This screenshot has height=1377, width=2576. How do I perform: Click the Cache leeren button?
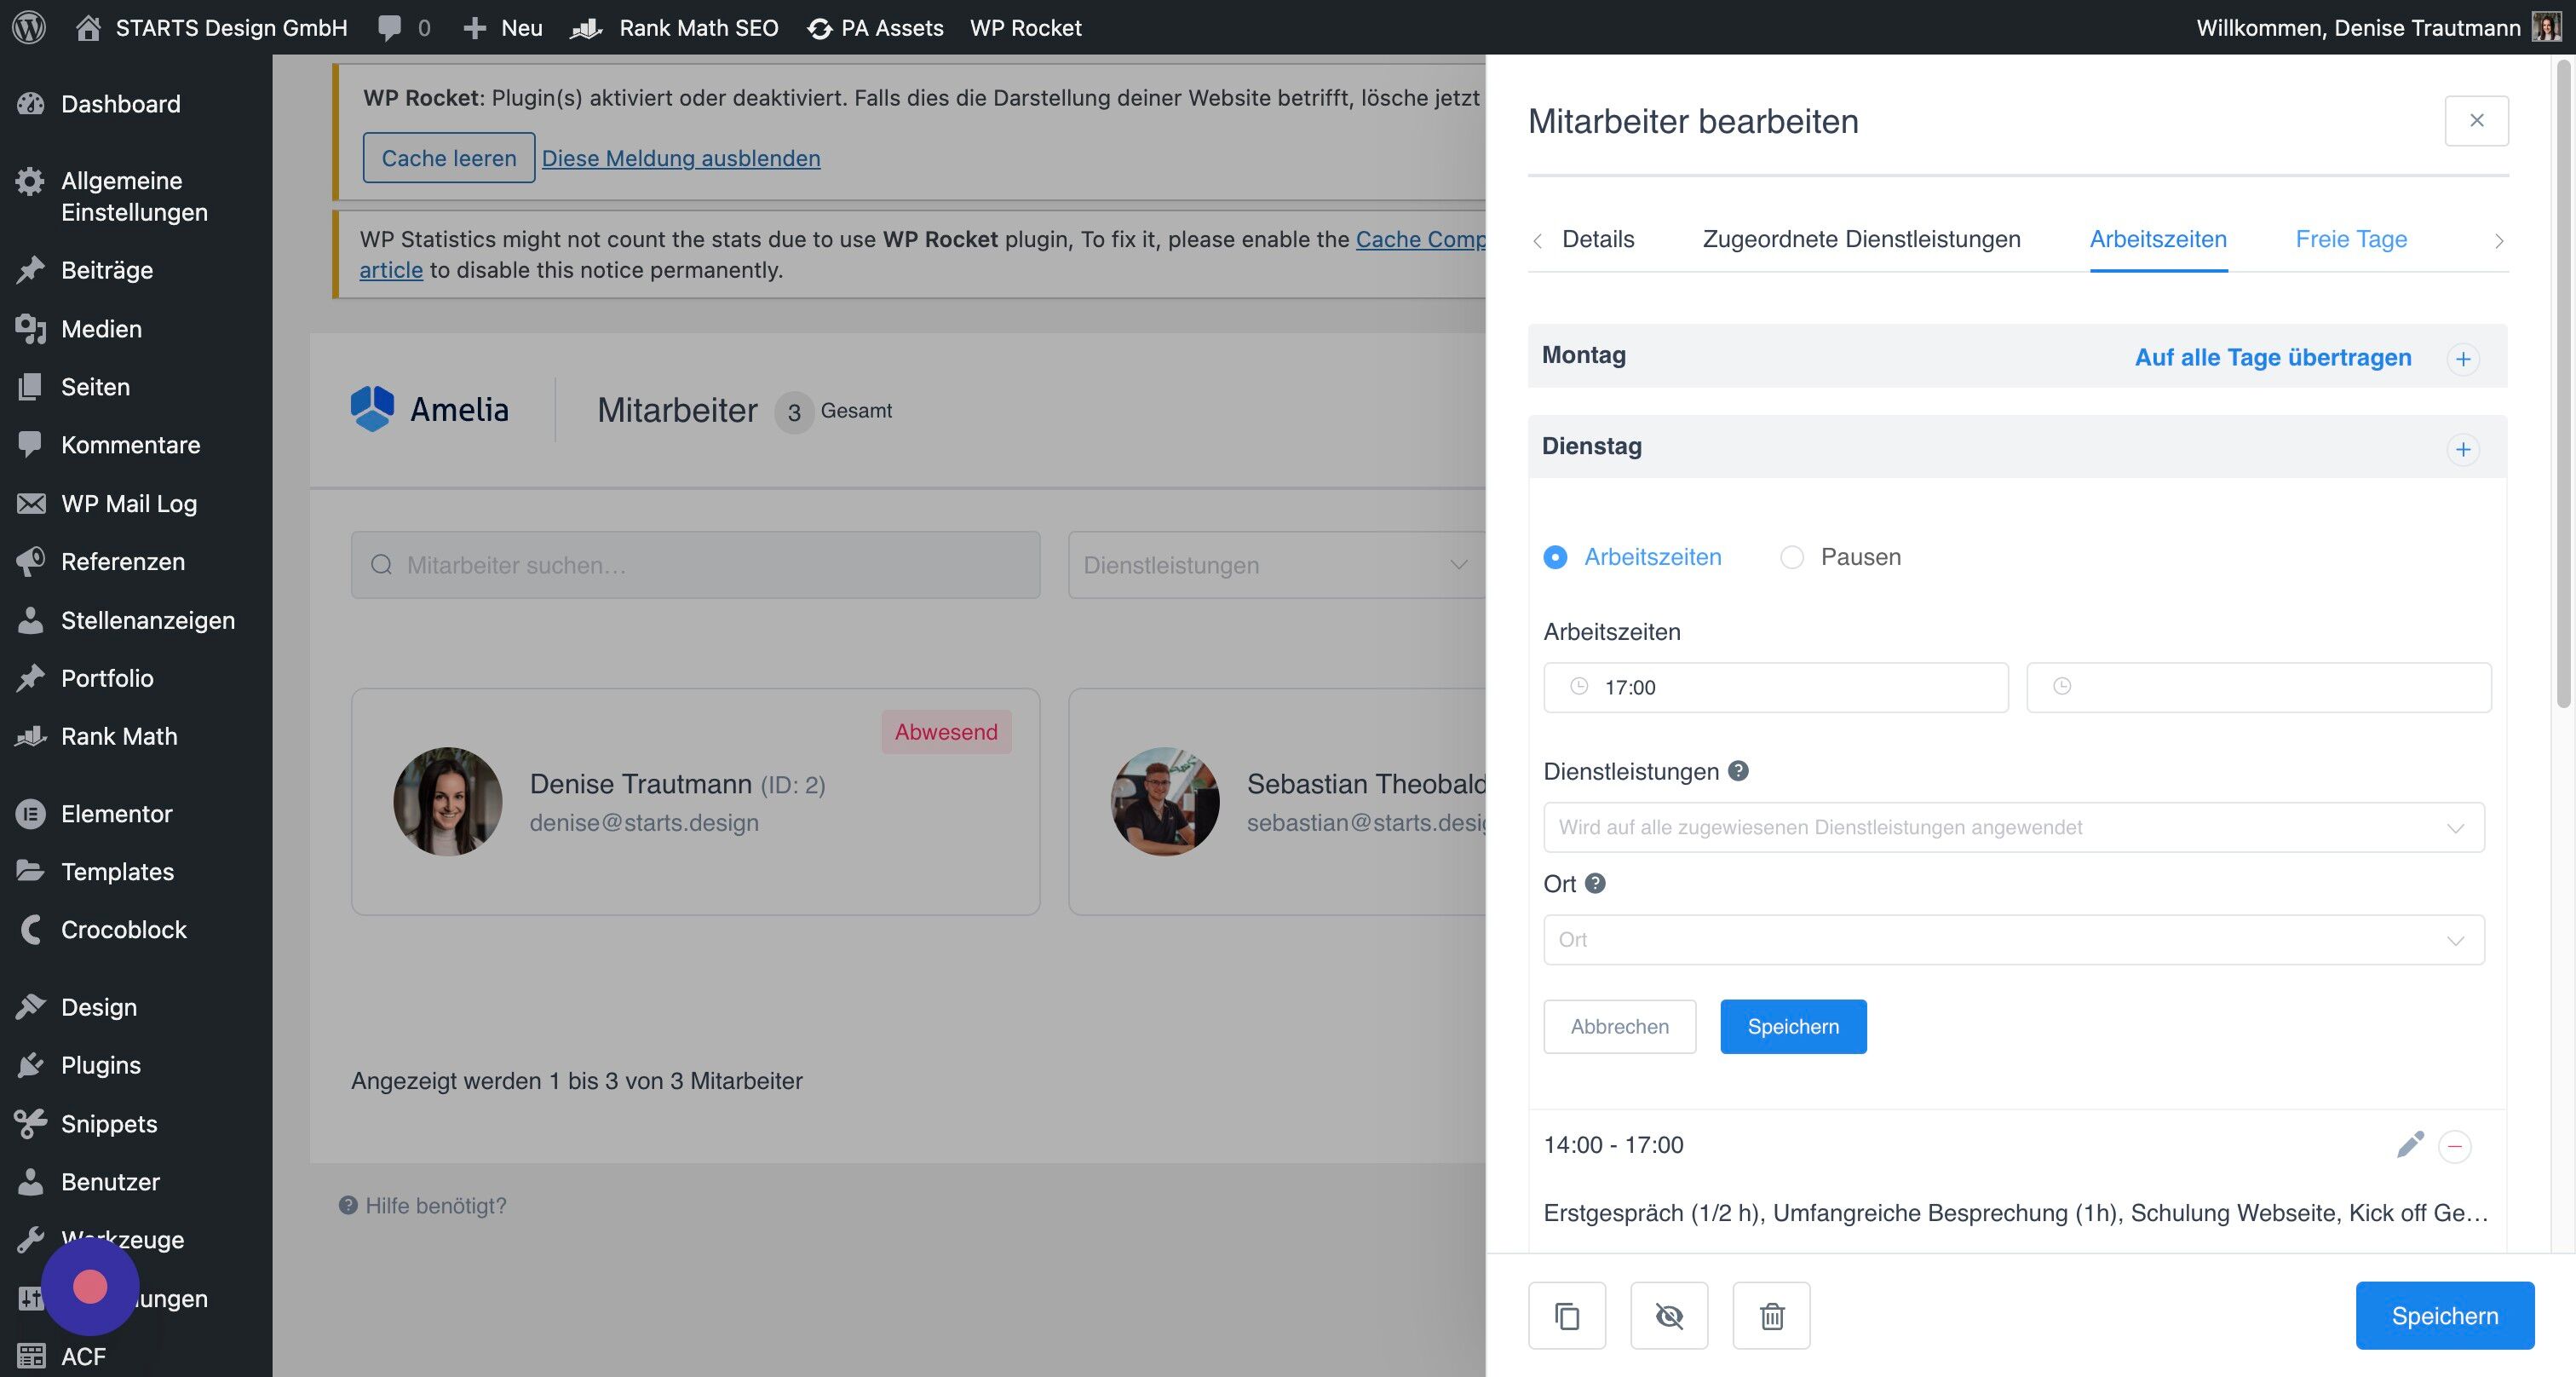point(449,157)
